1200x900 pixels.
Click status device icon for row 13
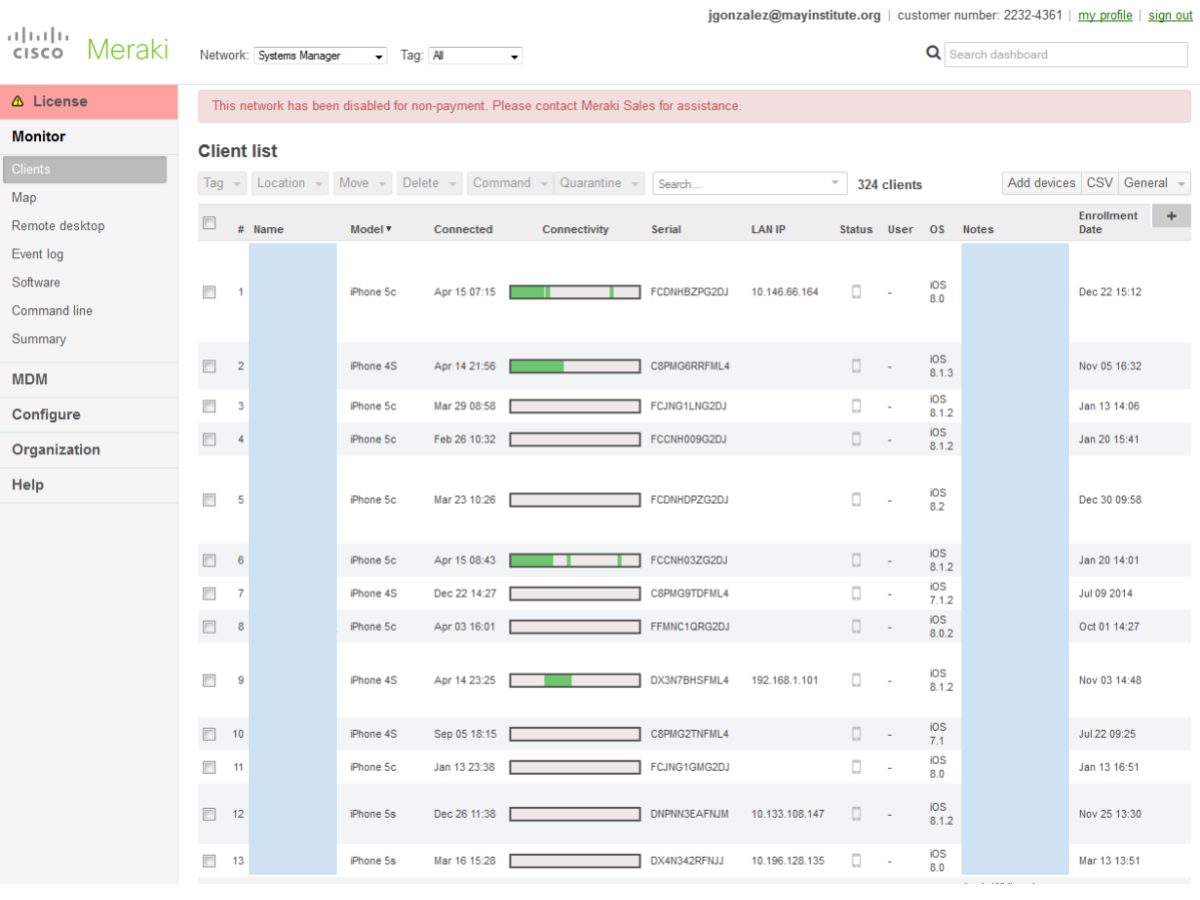click(x=856, y=860)
